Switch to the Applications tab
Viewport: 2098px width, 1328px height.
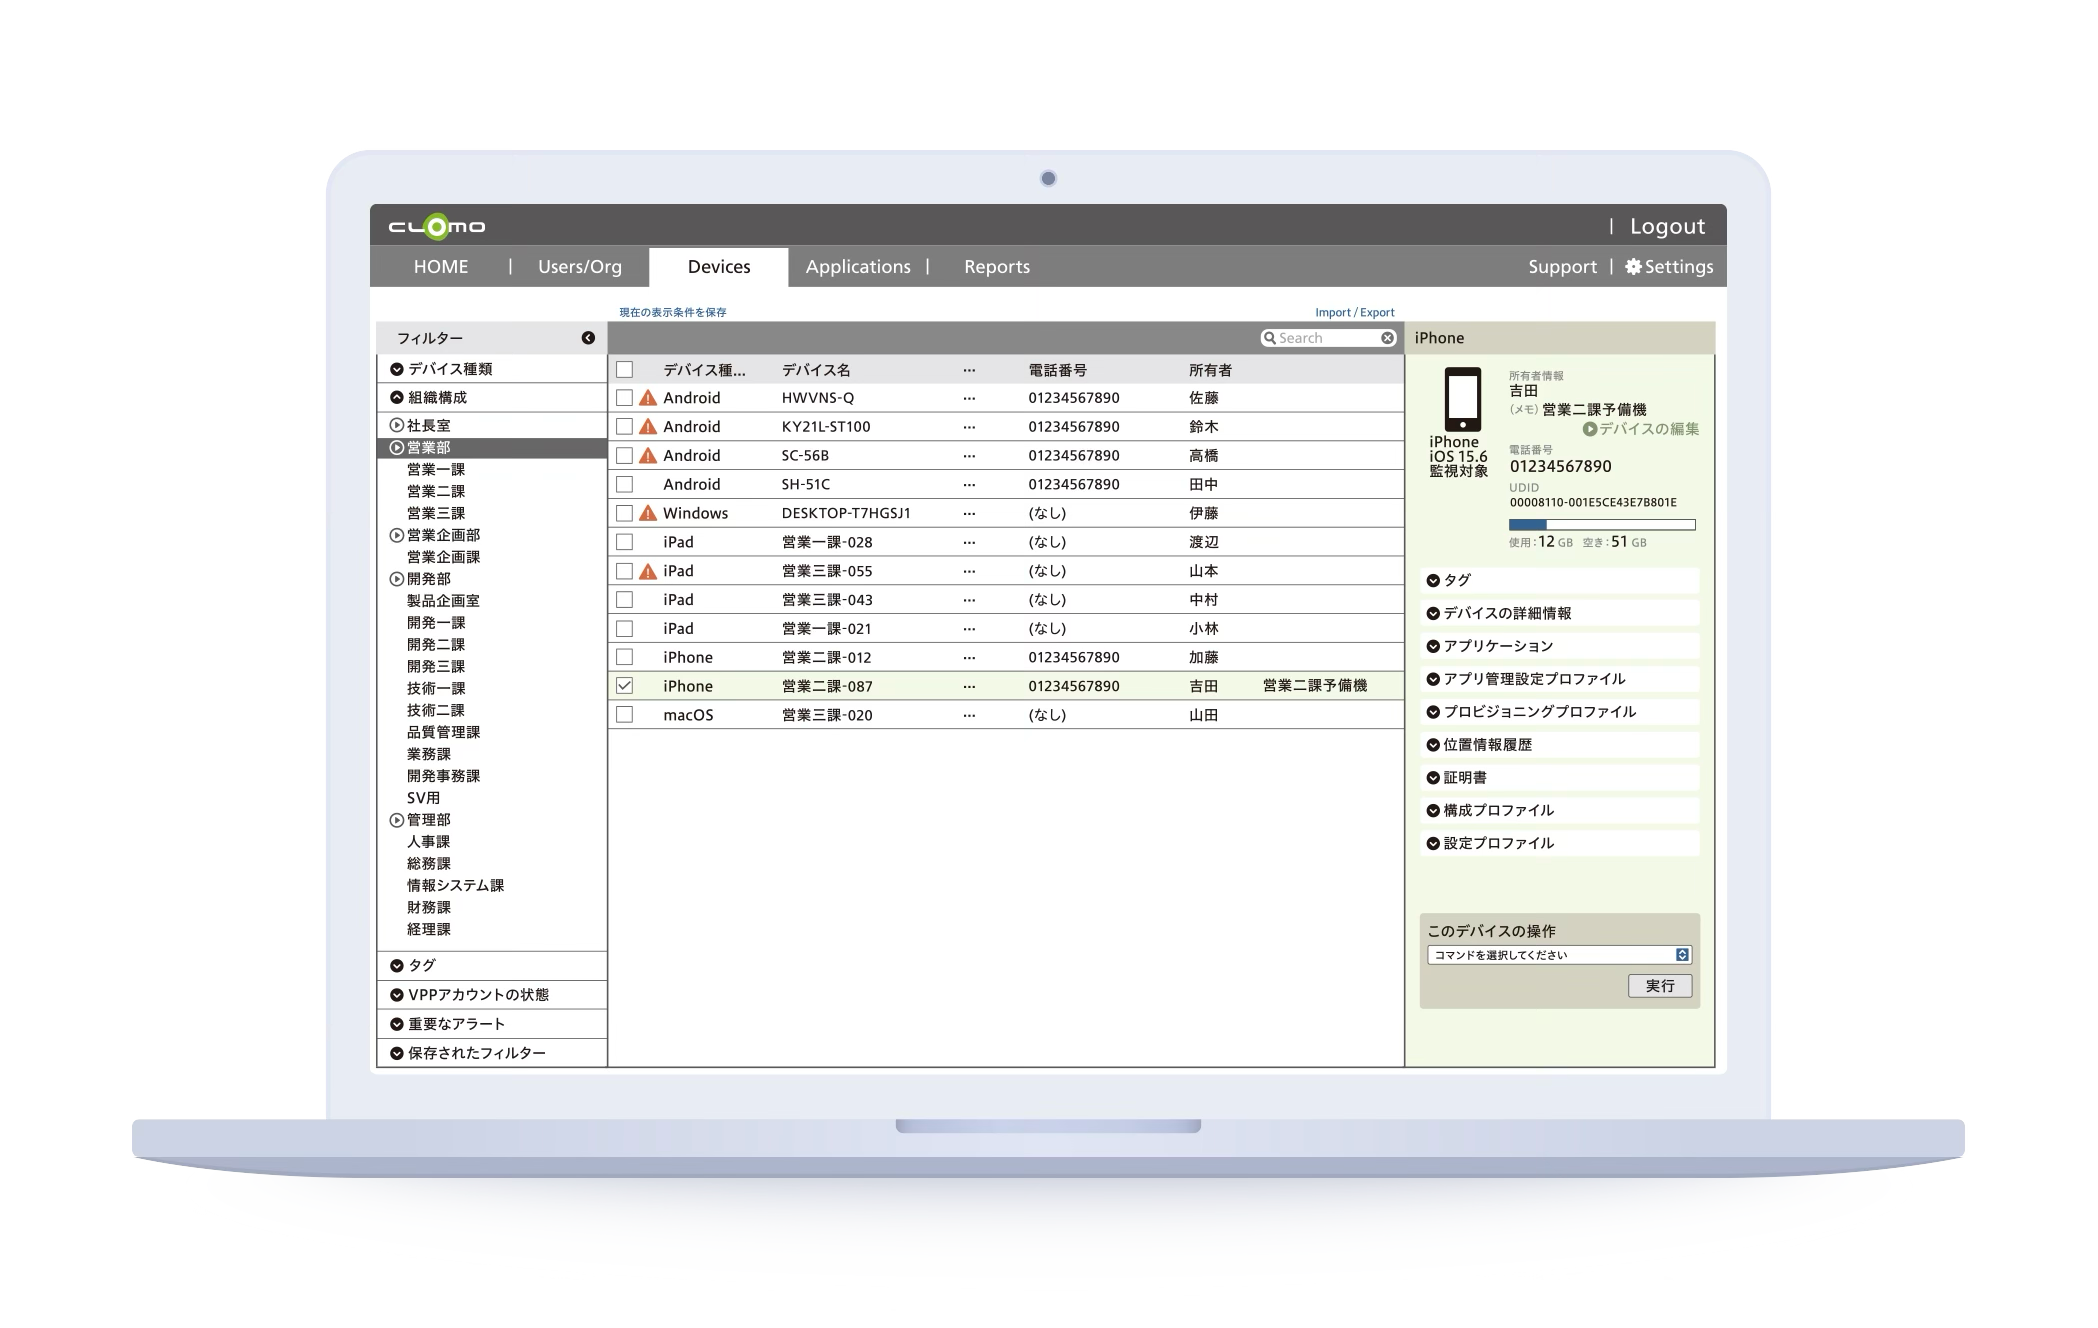[x=858, y=267]
